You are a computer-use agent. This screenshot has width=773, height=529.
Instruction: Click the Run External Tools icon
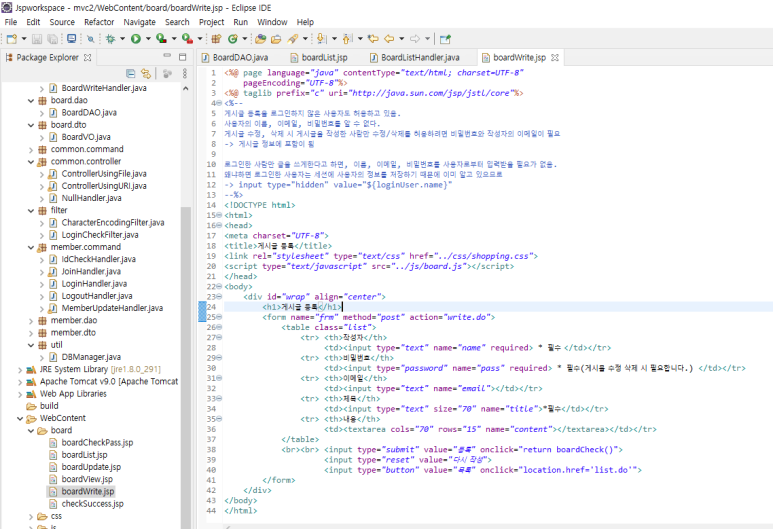pos(187,38)
